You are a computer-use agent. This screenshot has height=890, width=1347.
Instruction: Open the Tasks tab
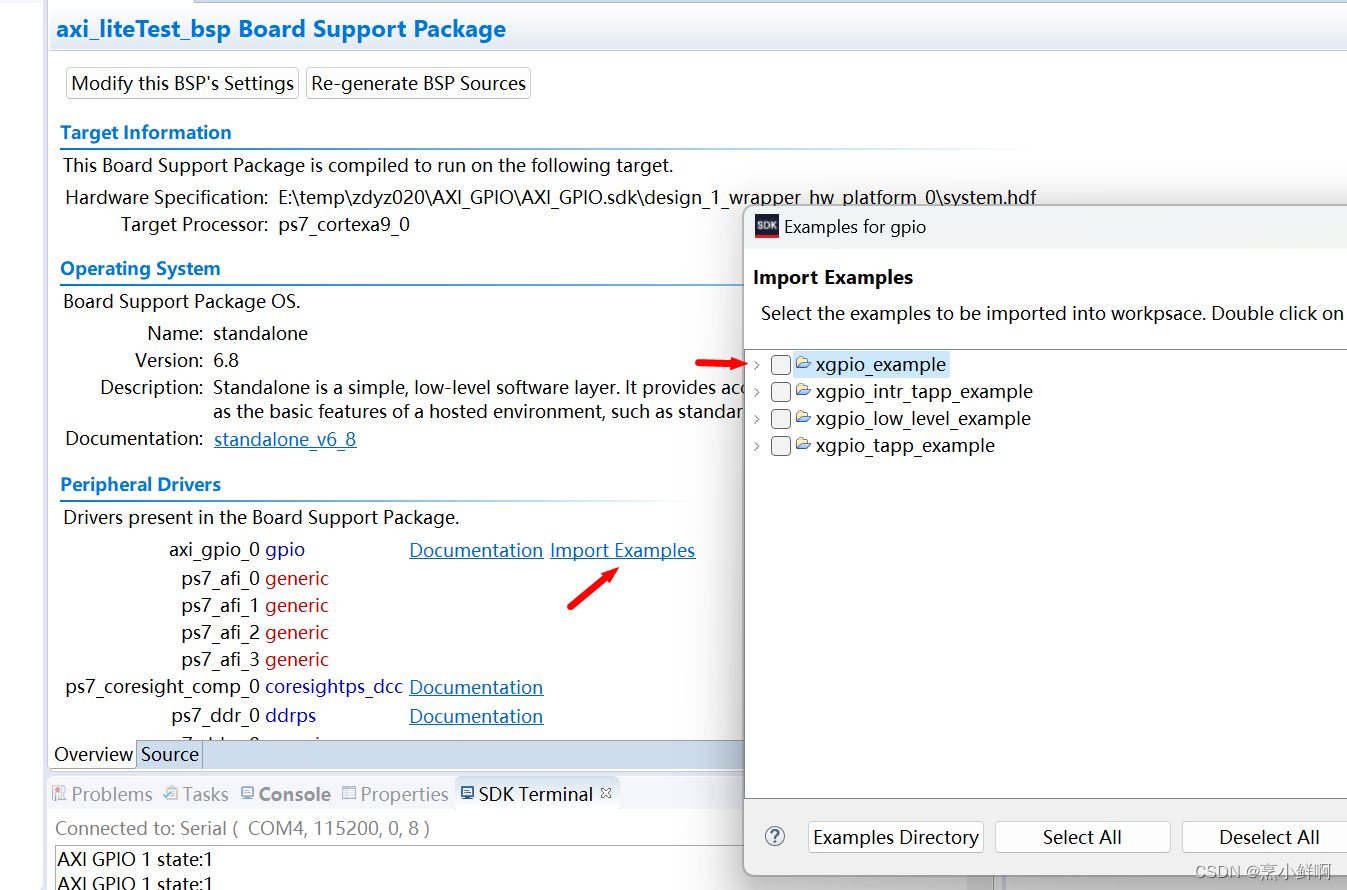click(196, 794)
